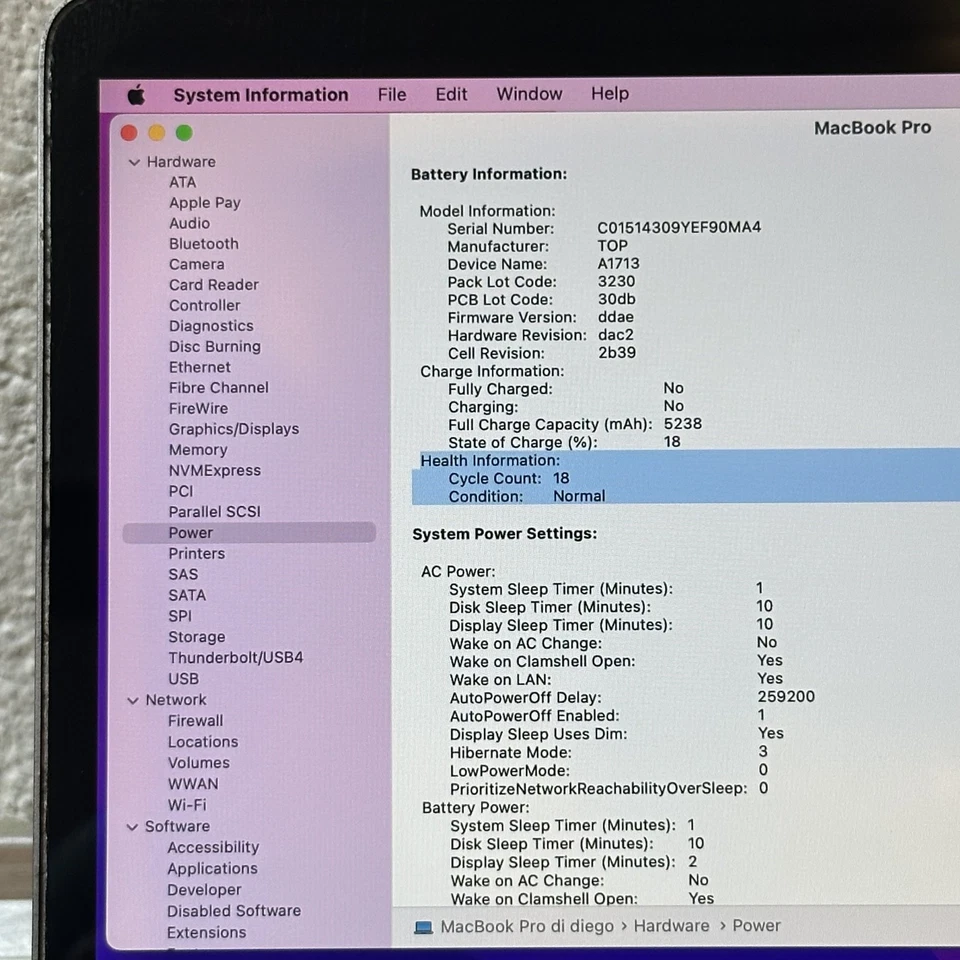Select Diagnostics in the sidebar

[x=211, y=326]
